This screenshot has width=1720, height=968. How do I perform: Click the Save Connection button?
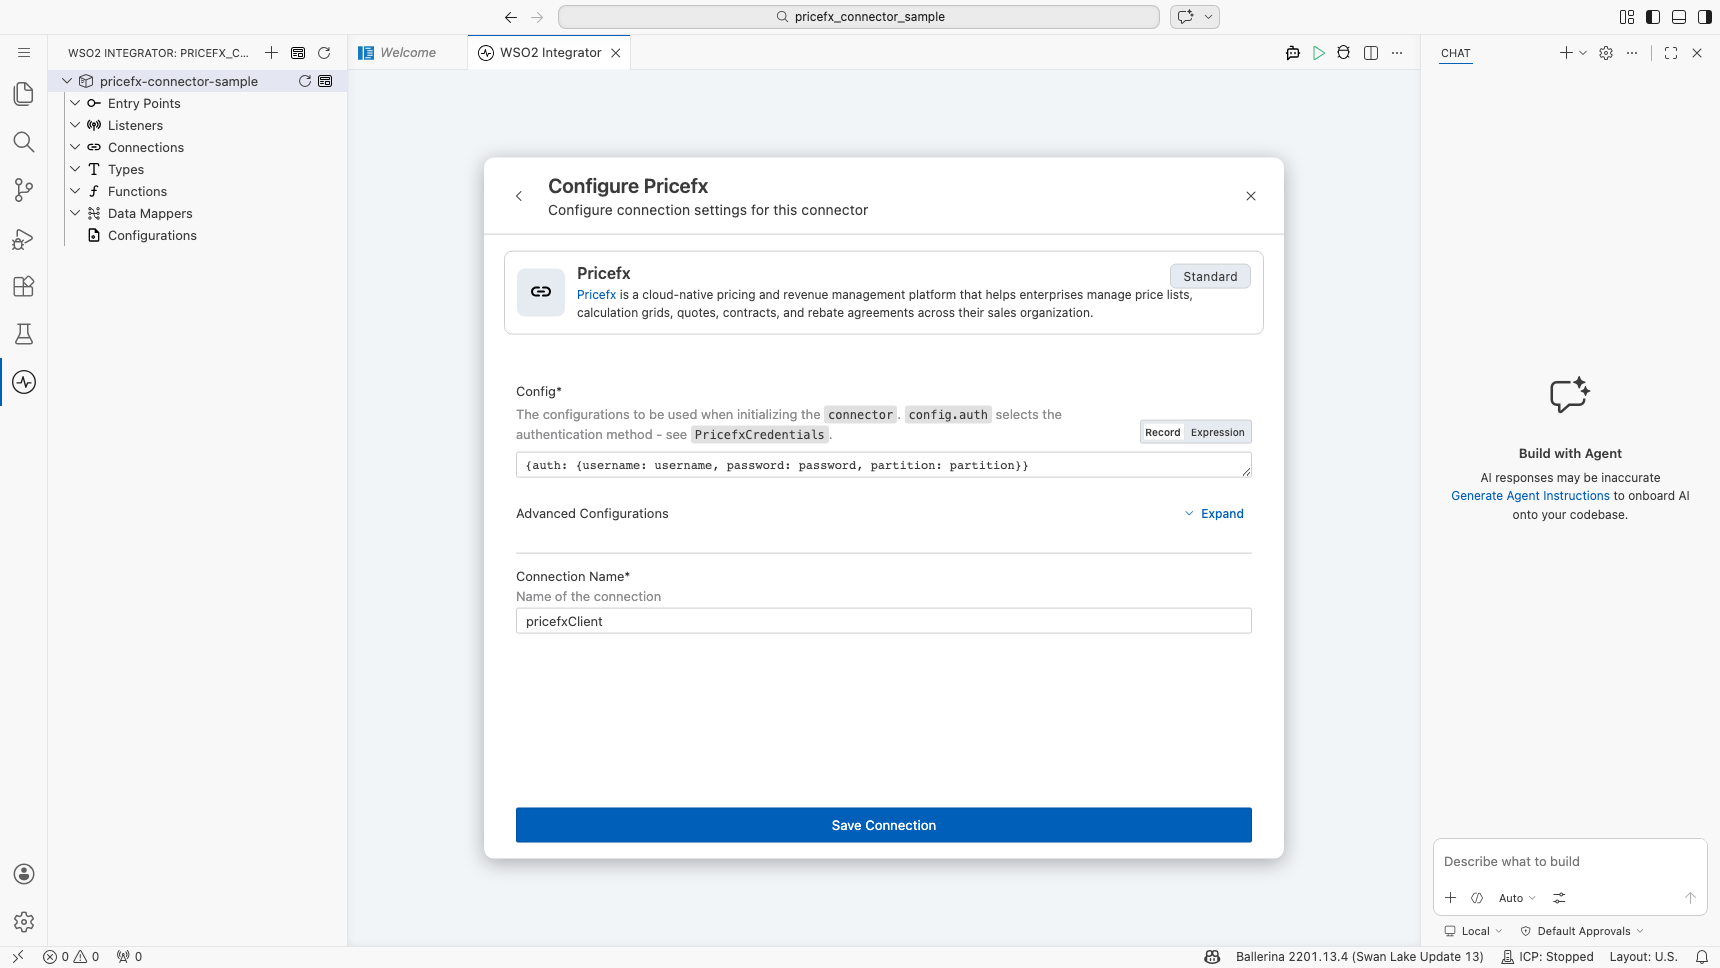(884, 825)
